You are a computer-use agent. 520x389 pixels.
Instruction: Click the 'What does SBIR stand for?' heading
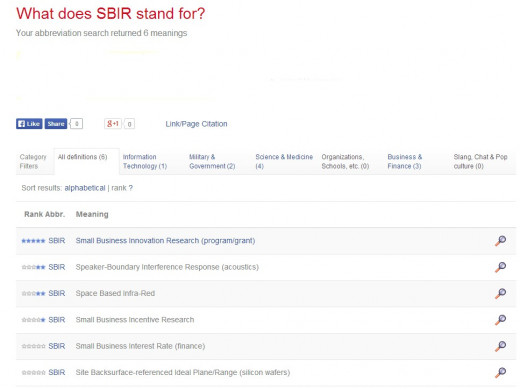pos(110,14)
